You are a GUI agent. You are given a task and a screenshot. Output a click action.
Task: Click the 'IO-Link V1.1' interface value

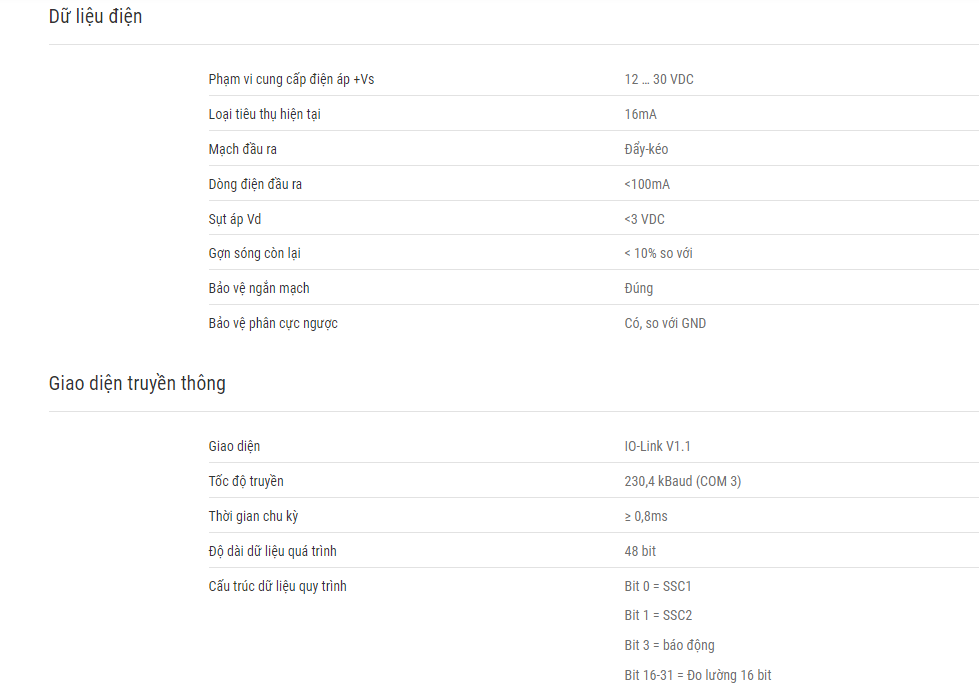[x=657, y=446]
